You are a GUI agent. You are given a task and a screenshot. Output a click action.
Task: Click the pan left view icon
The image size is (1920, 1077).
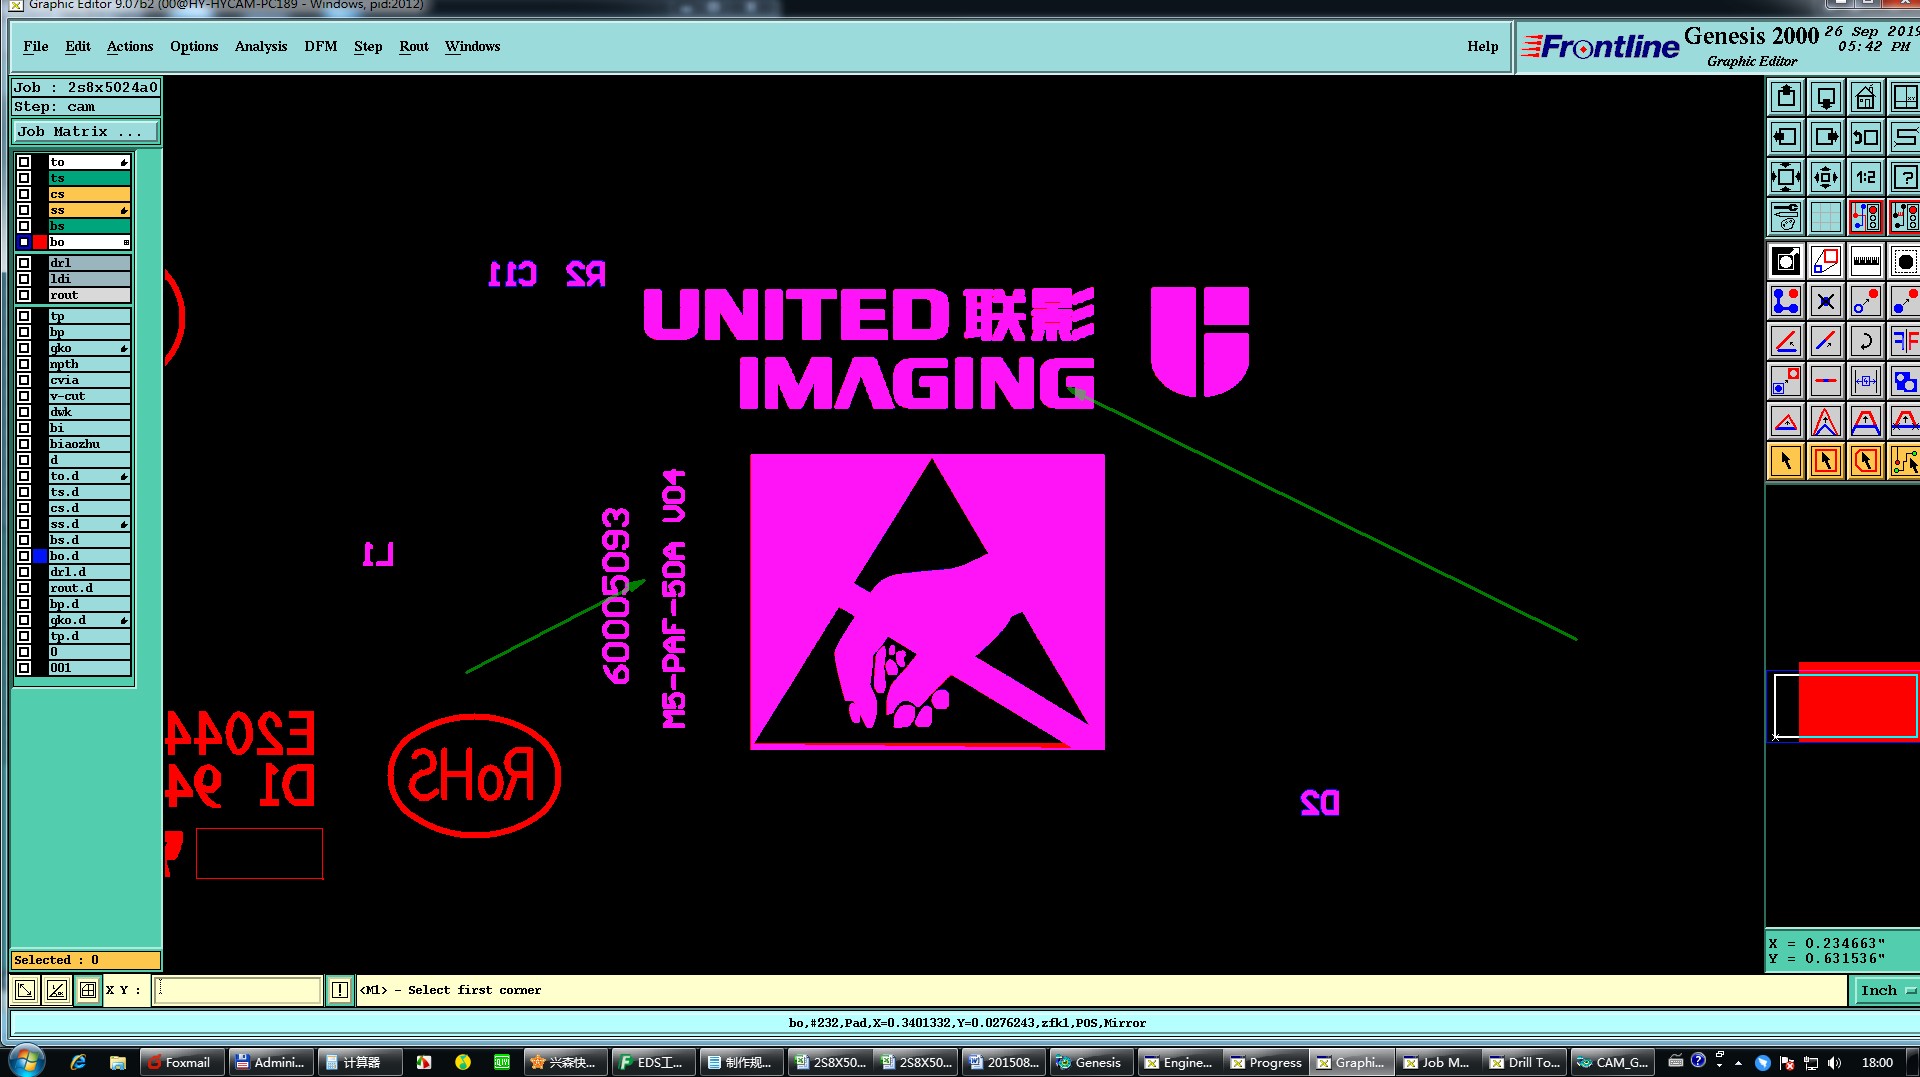[x=1785, y=137]
